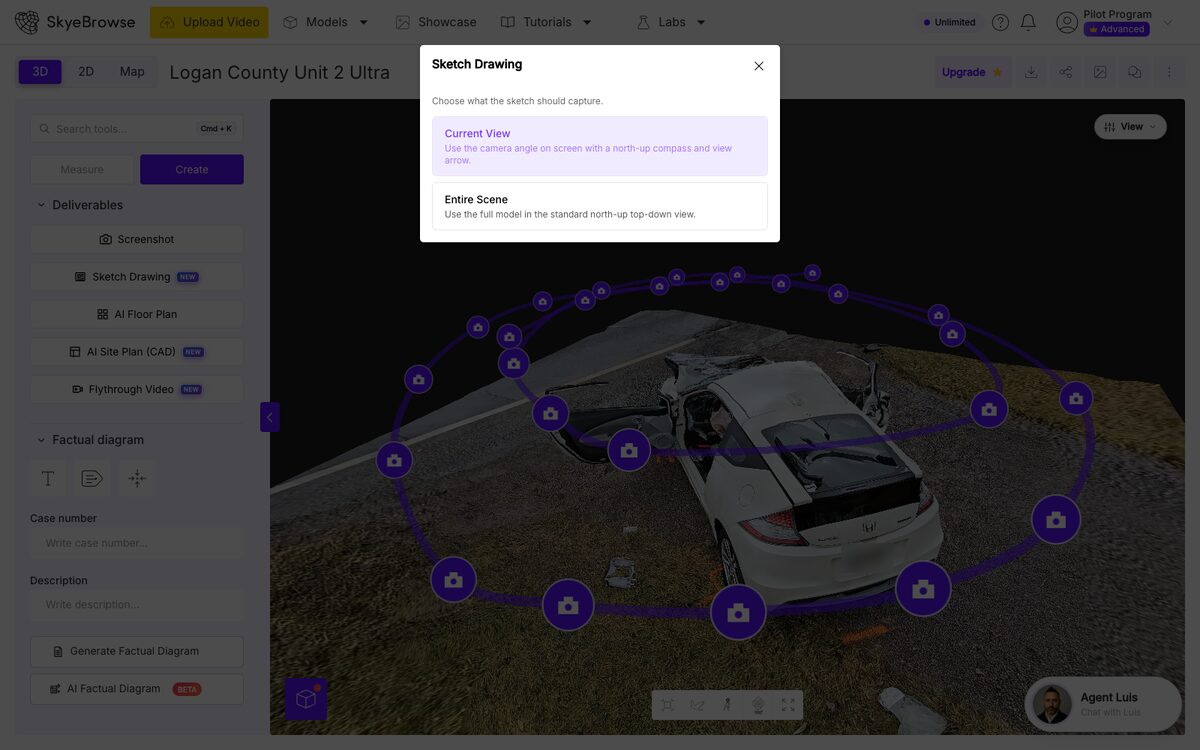Collapse the left sidebar with the arrow
This screenshot has width=1200, height=750.
pyautogui.click(x=269, y=417)
